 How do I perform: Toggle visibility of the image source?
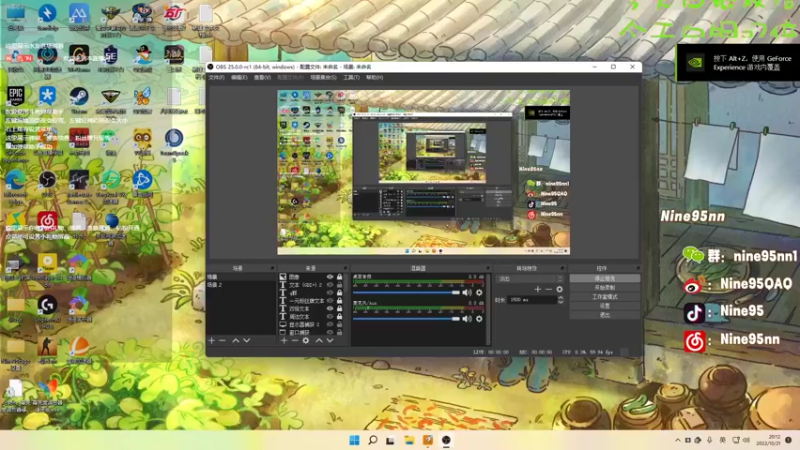point(330,277)
